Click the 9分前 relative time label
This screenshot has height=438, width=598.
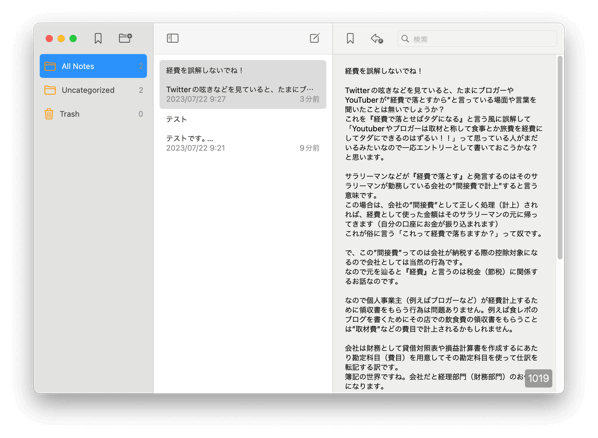click(x=309, y=148)
